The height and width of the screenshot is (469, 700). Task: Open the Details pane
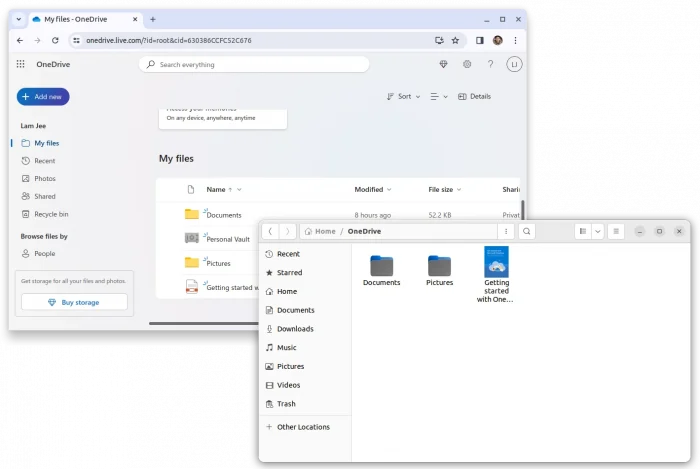coord(474,97)
